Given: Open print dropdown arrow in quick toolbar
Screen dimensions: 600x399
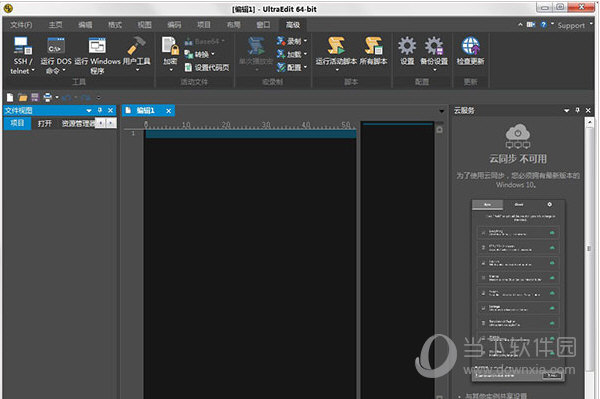Looking at the screenshot, I should tap(57, 98).
